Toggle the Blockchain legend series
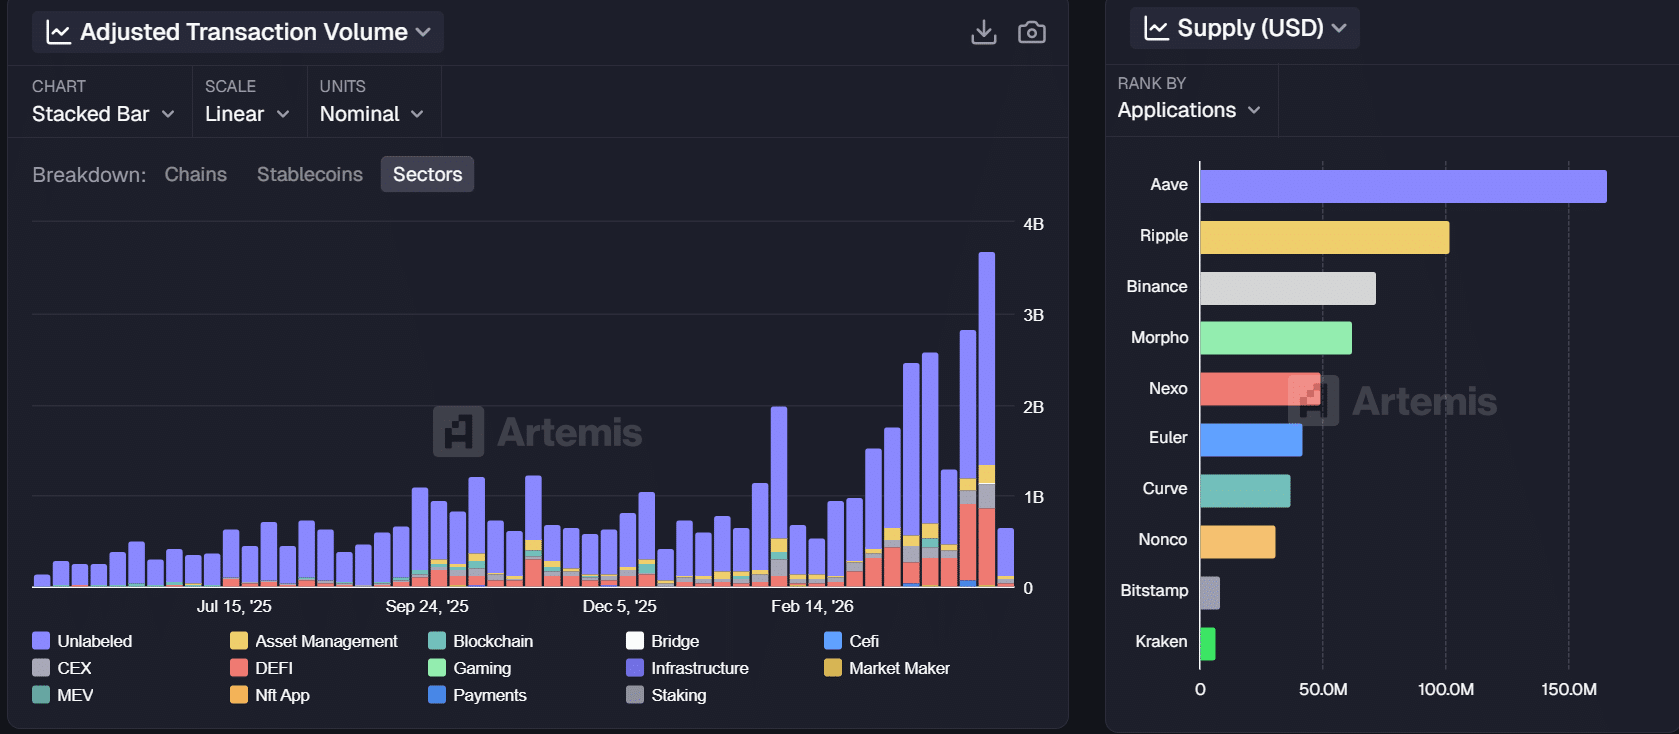Screen dimensions: 1679x734 [x=481, y=641]
